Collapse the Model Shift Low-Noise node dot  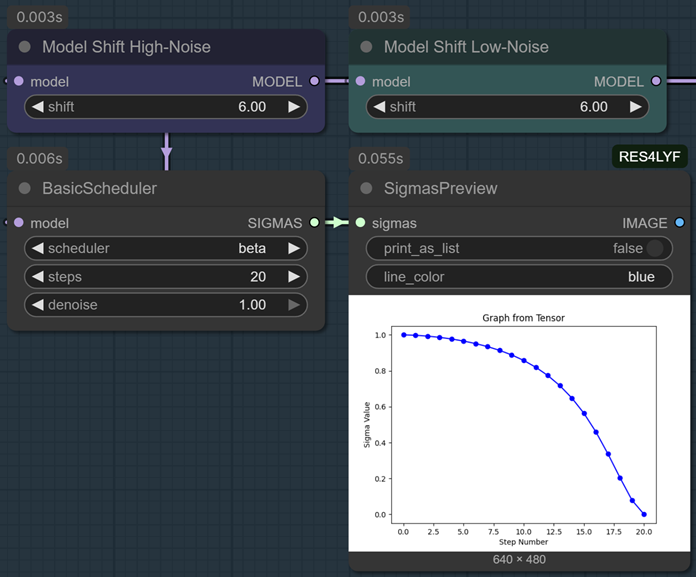tap(366, 47)
